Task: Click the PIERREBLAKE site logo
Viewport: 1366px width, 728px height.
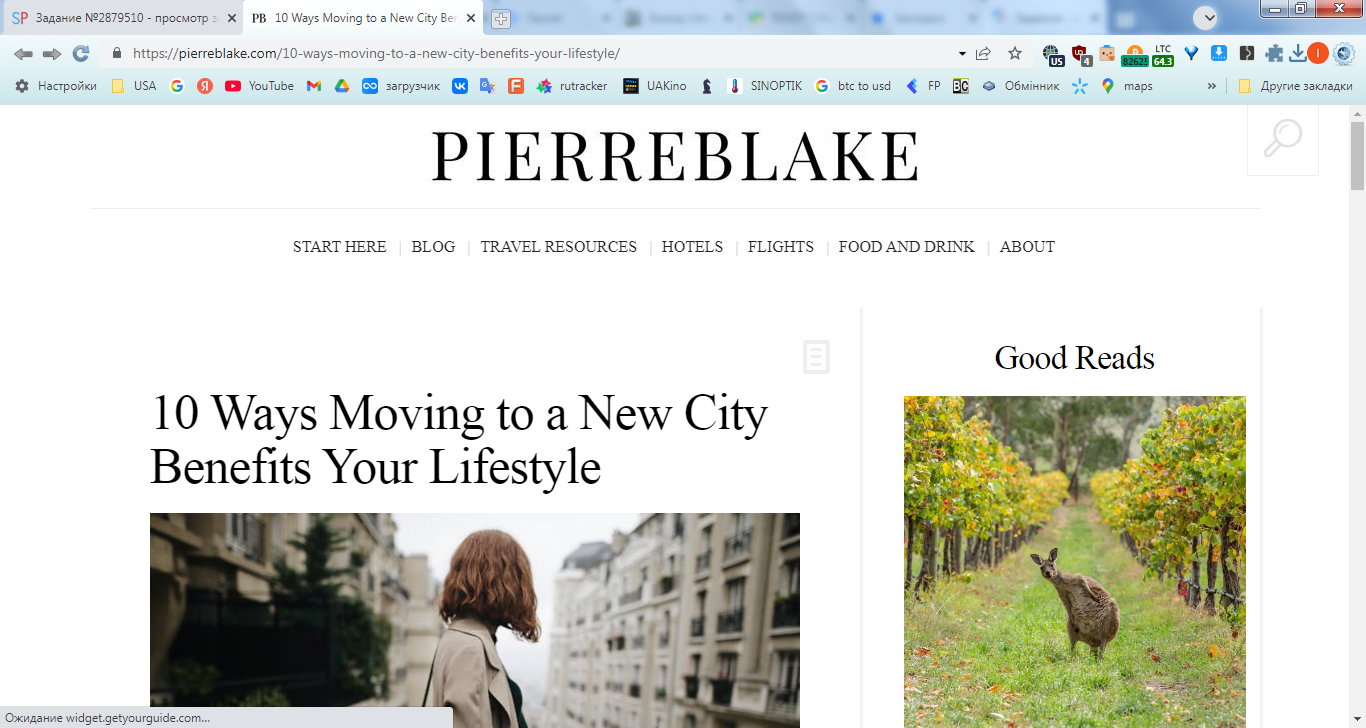Action: [x=675, y=156]
